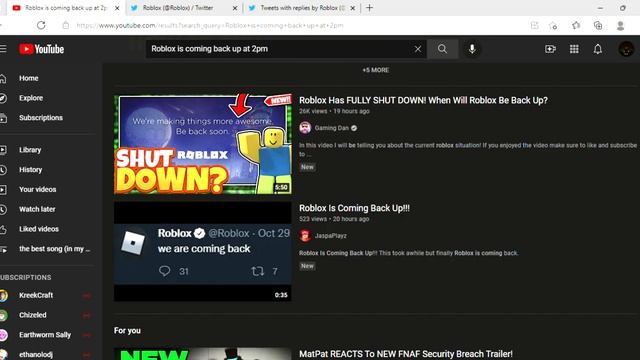640x360 pixels.
Task: Open a new browser tab
Action: pyautogui.click(x=369, y=8)
